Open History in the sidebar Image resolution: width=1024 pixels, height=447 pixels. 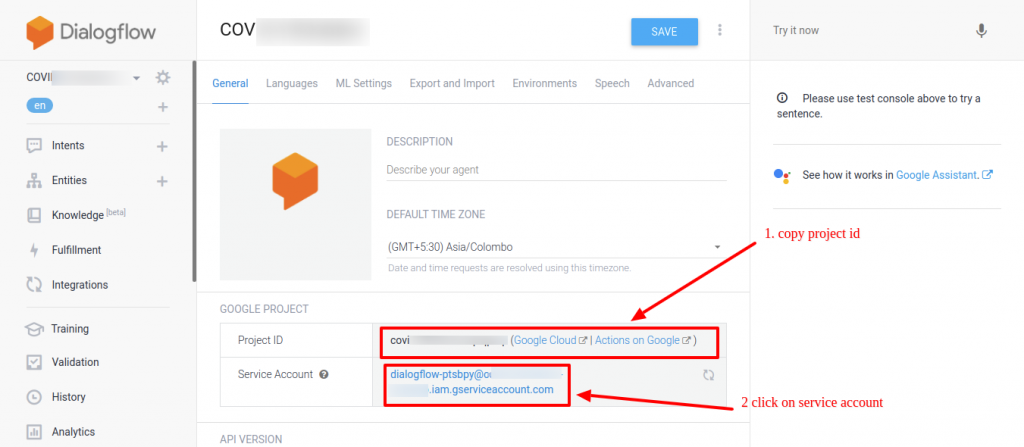point(69,397)
